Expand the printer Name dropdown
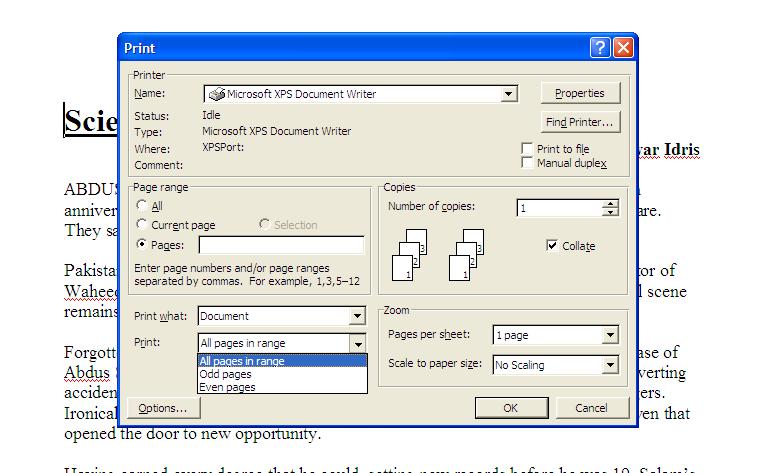 tap(509, 94)
